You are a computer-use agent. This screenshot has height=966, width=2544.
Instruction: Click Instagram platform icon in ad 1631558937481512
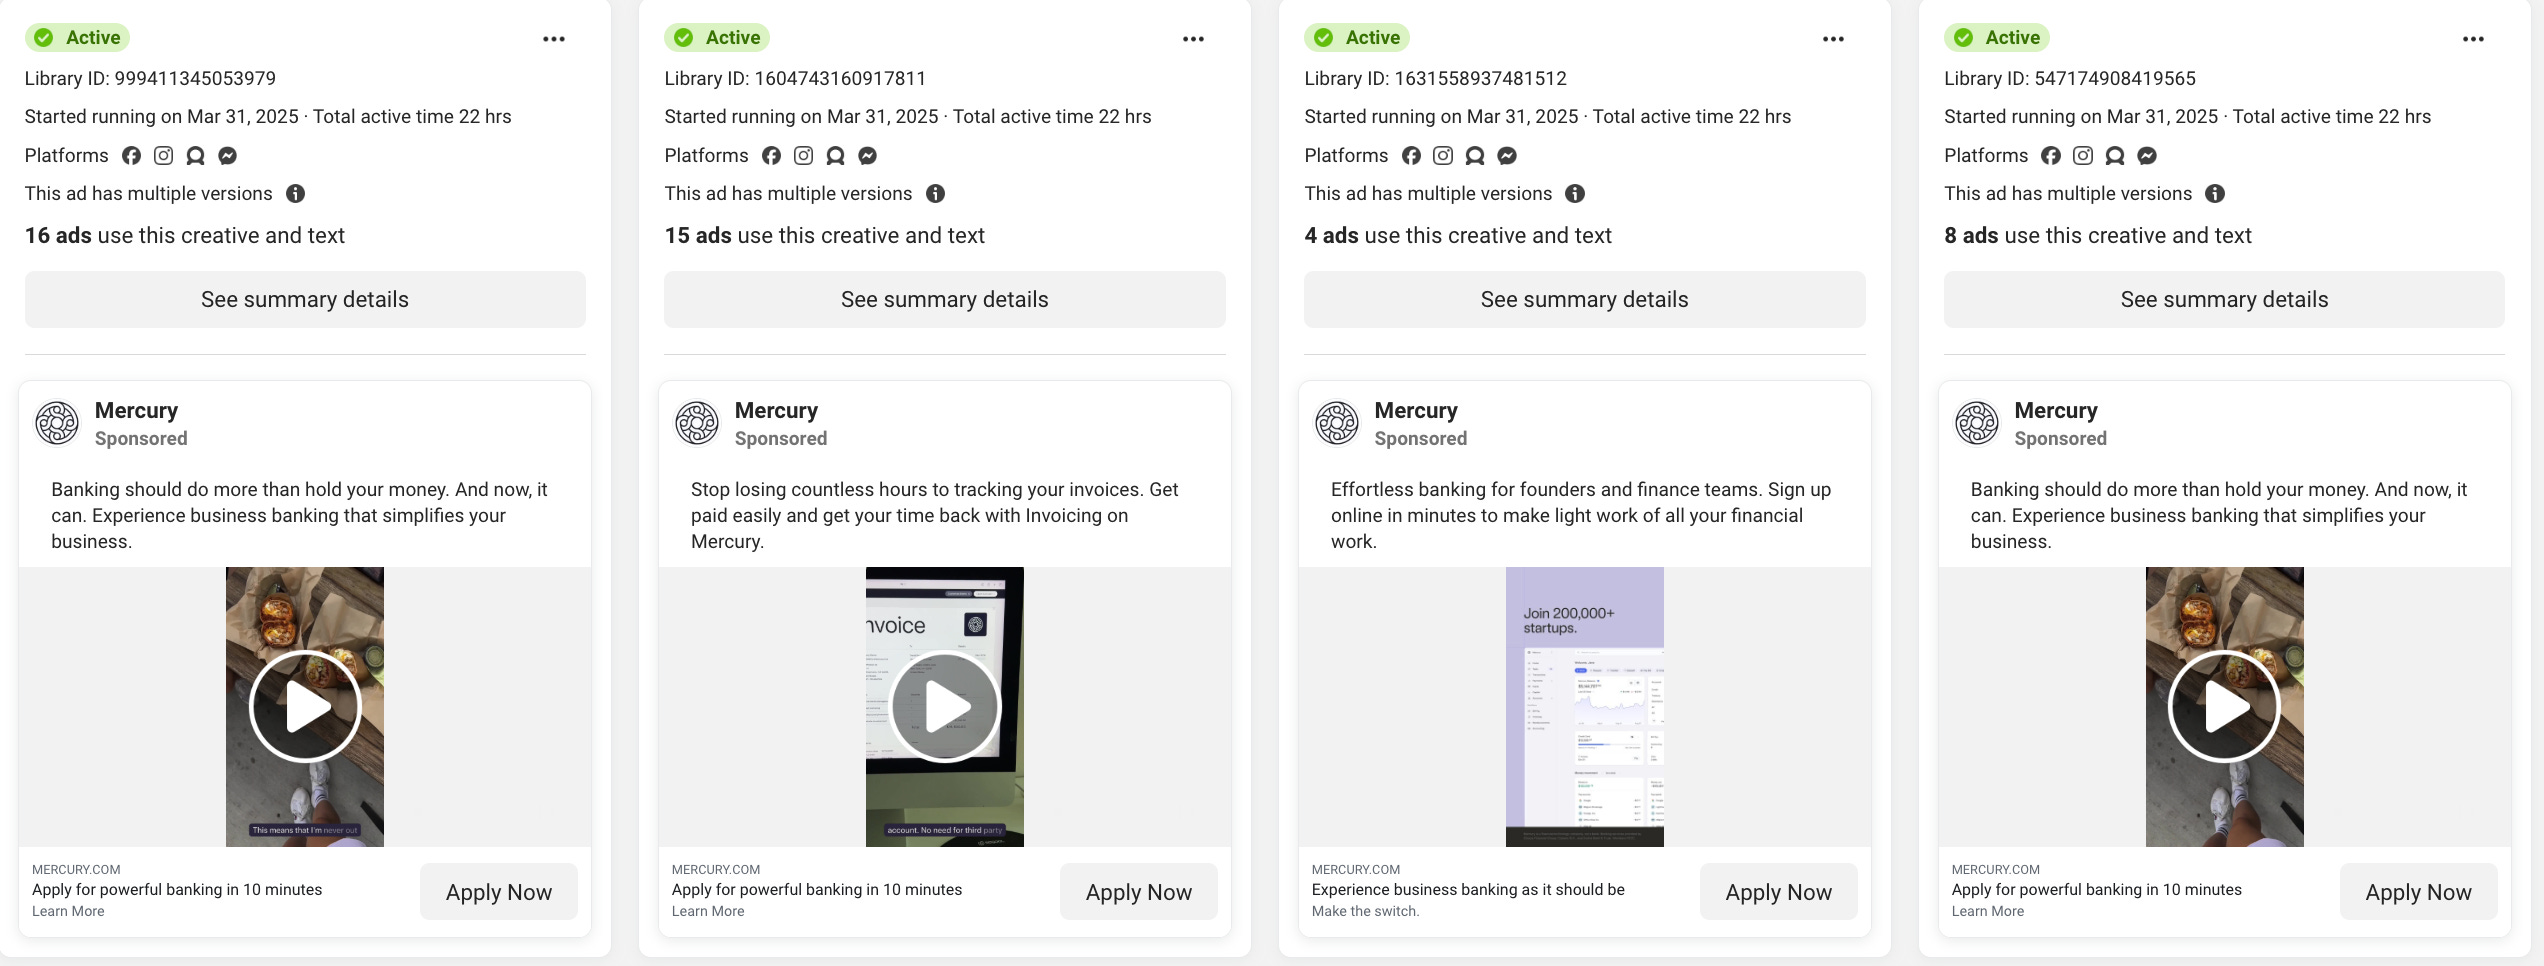click(x=1443, y=155)
